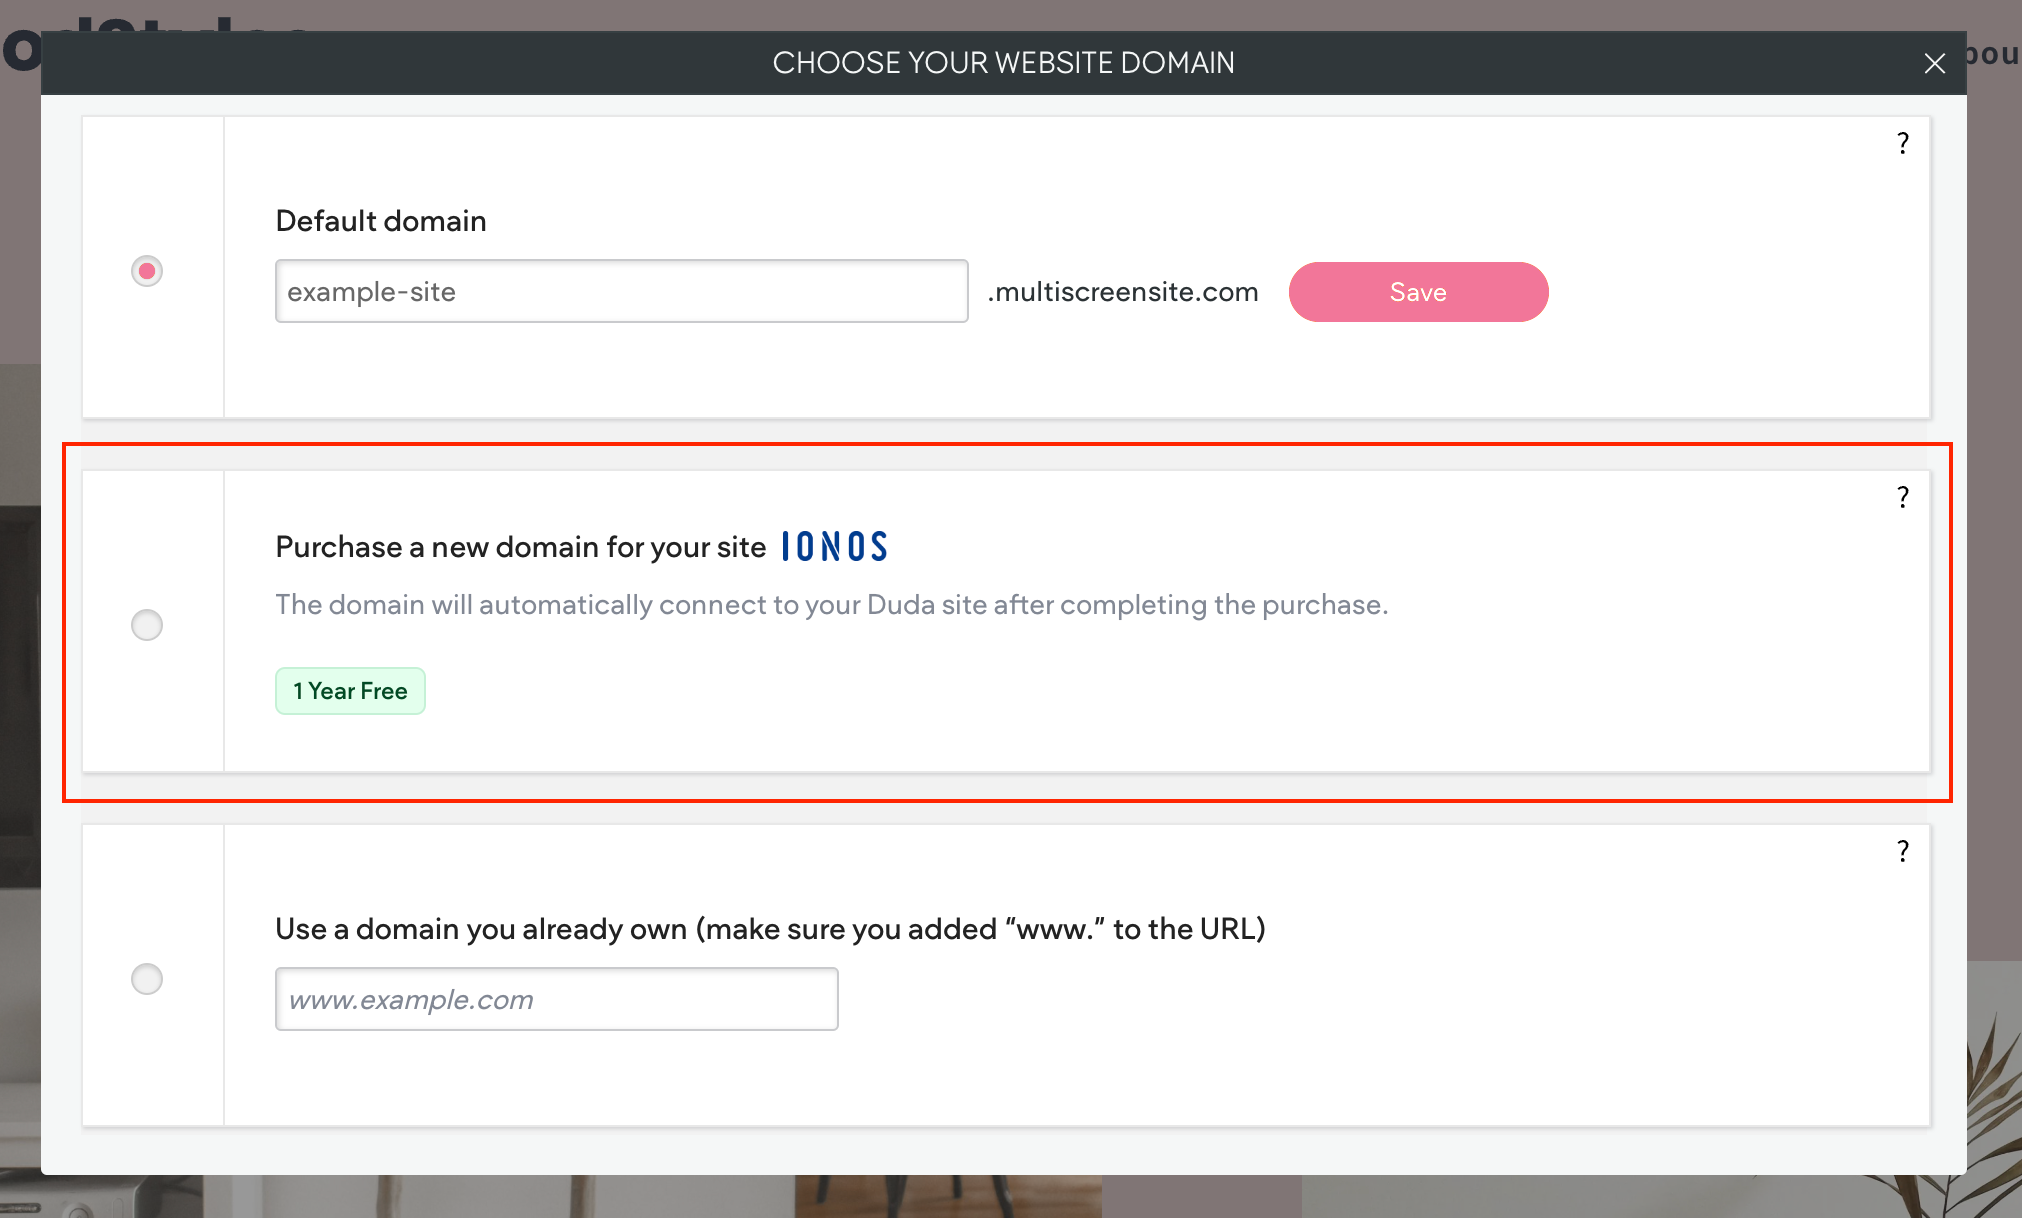Select the Purchase a new domain option
The image size is (2022, 1218).
146,624
